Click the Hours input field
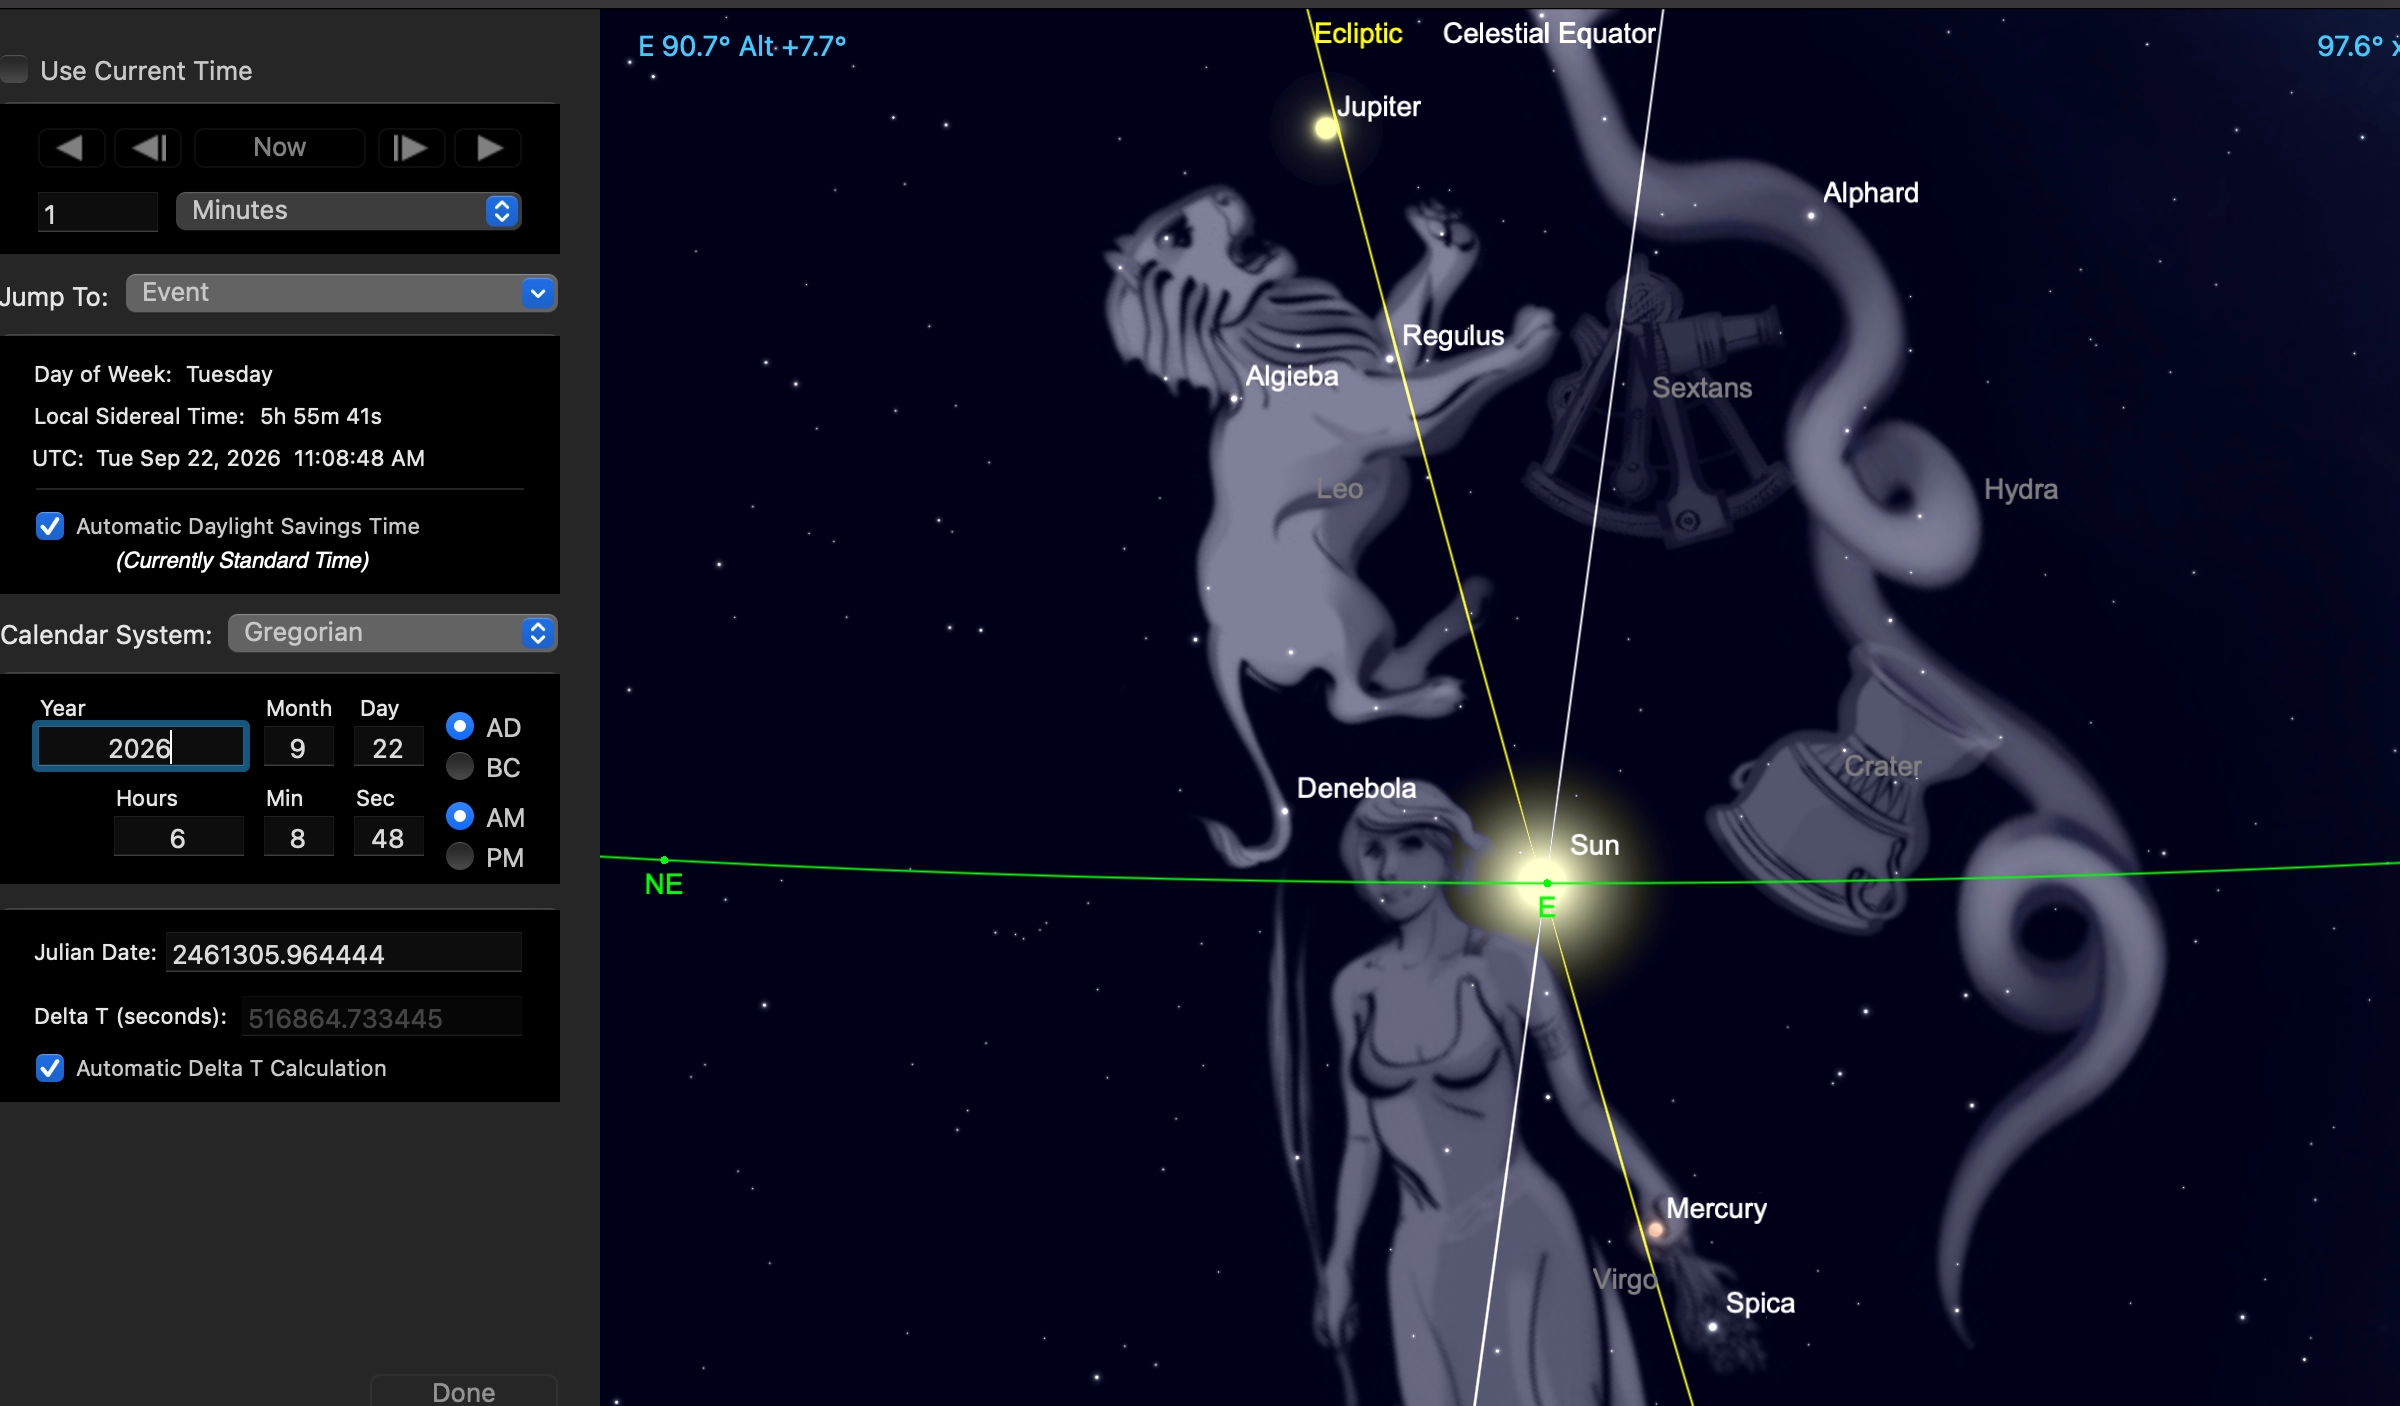This screenshot has width=2400, height=1406. click(178, 837)
